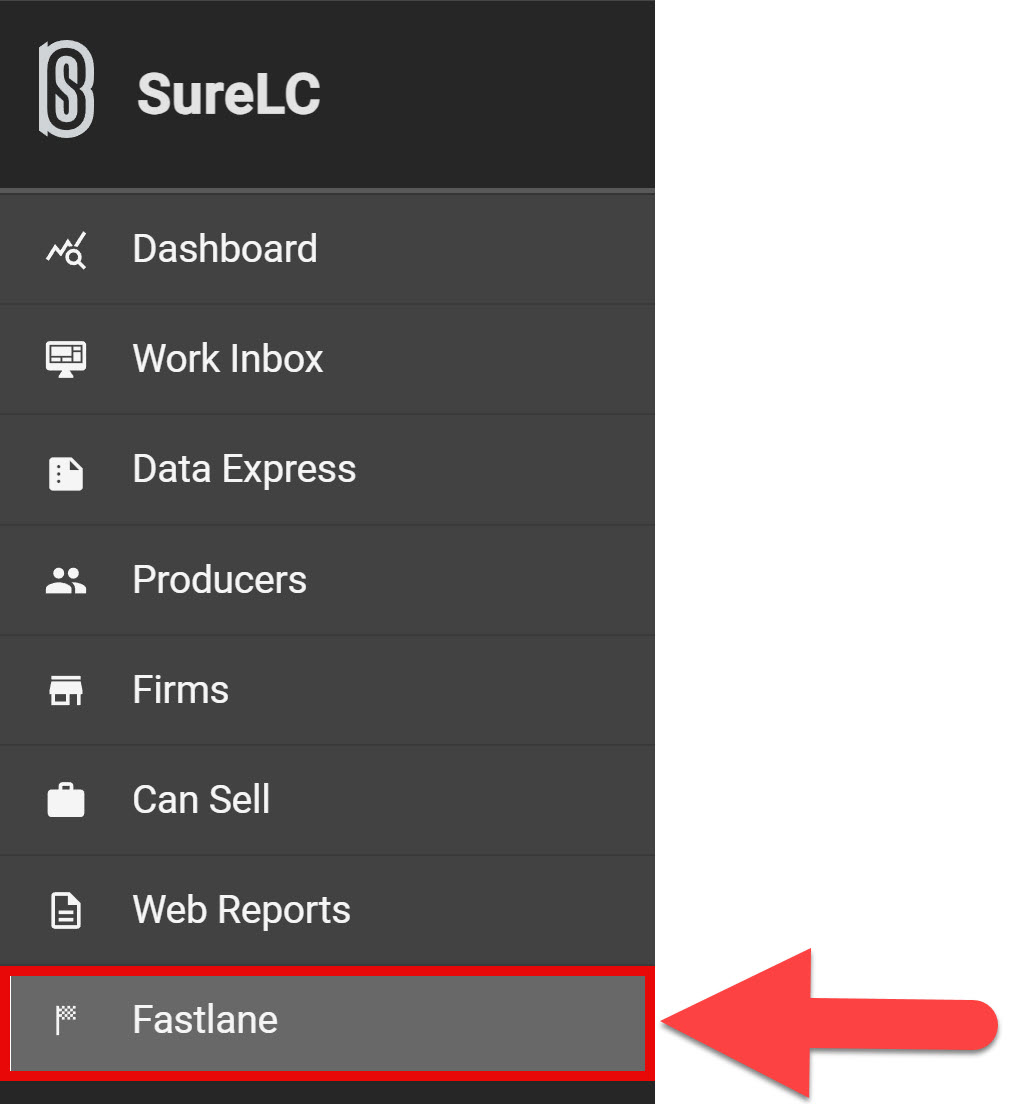Click the Data Express document icon

[x=66, y=472]
